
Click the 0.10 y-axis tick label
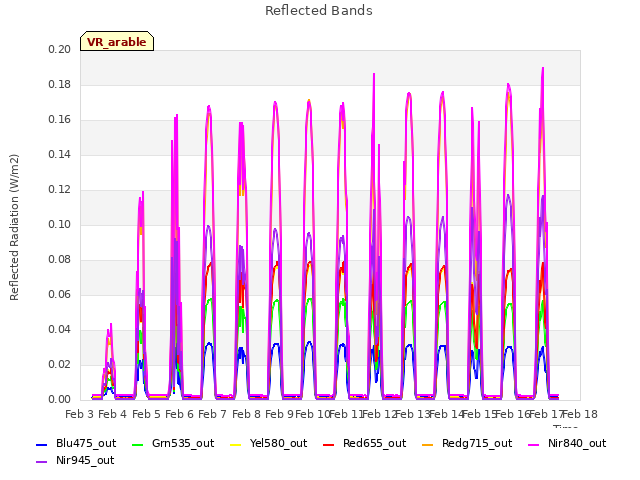(x=59, y=225)
